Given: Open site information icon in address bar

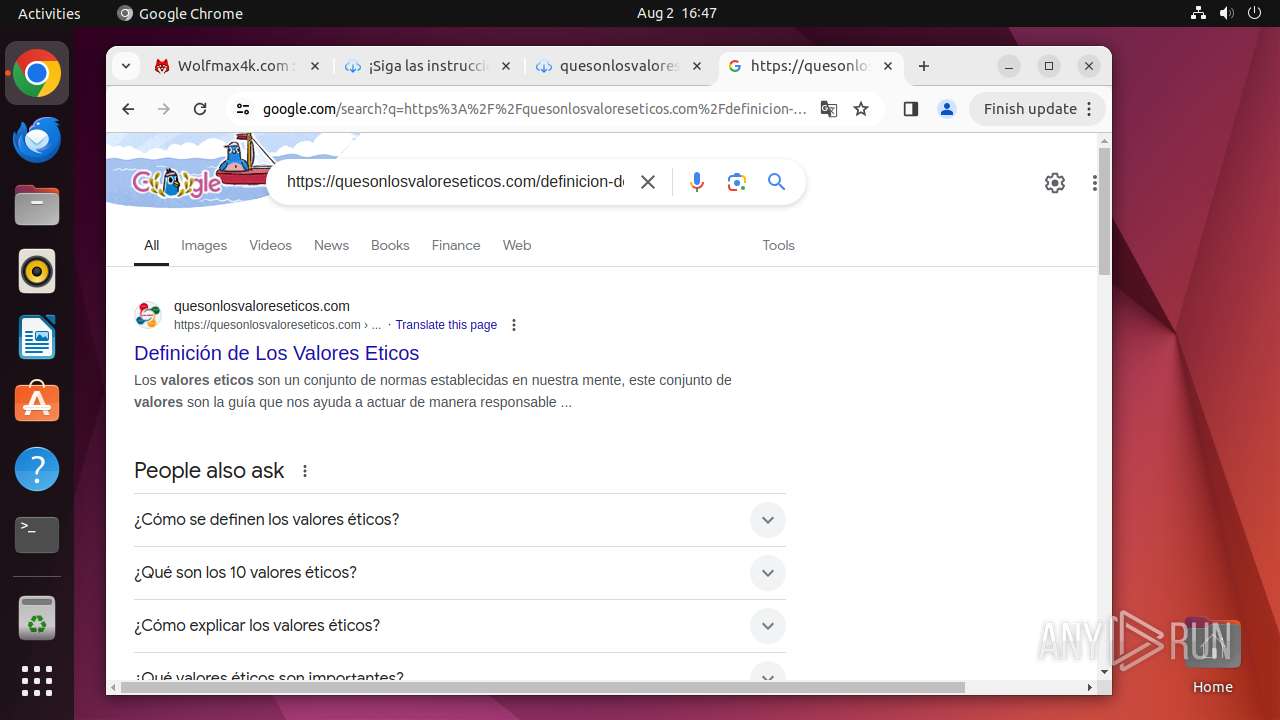Looking at the screenshot, I should (242, 109).
